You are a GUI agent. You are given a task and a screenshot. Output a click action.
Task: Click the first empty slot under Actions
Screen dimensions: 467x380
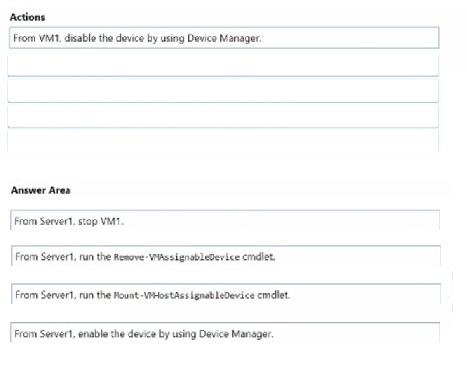coord(223,65)
